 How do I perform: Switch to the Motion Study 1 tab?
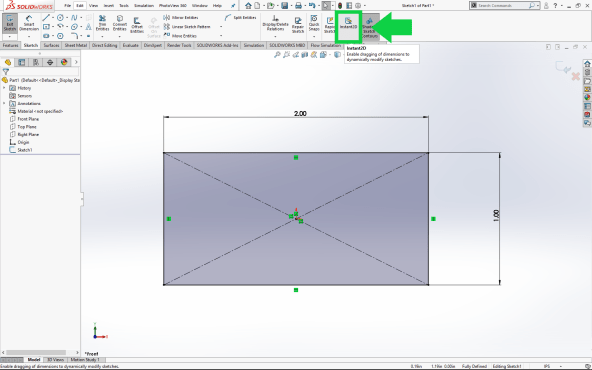pyautogui.click(x=85, y=360)
